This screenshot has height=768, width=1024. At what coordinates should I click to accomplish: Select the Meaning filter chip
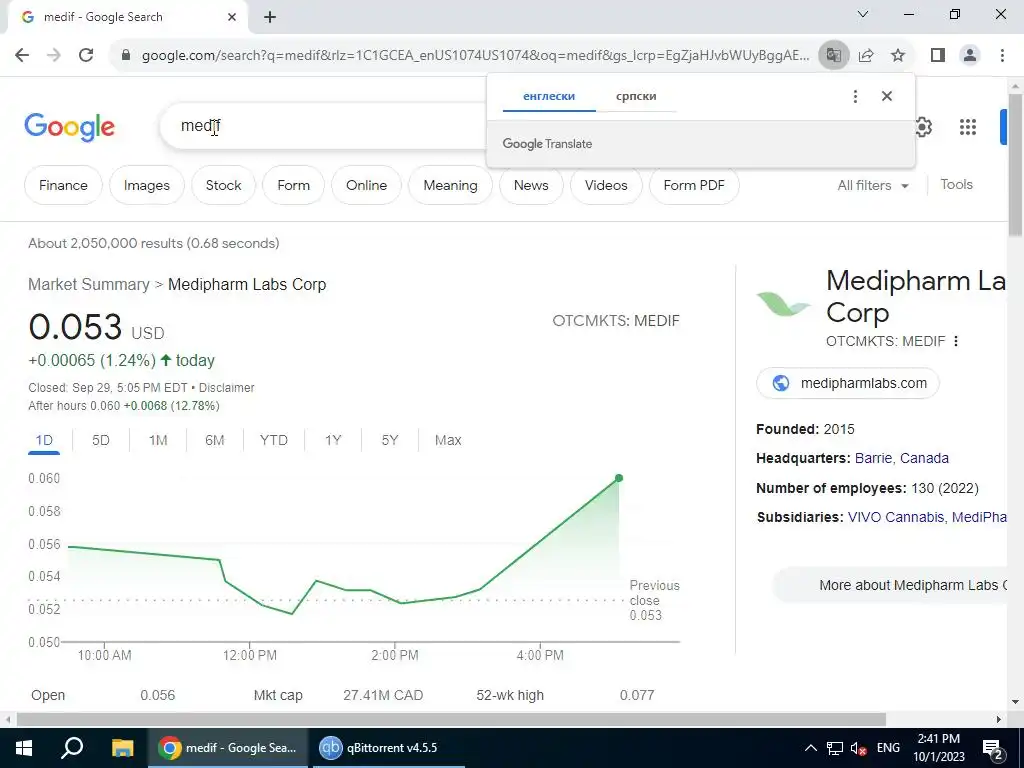pos(450,185)
